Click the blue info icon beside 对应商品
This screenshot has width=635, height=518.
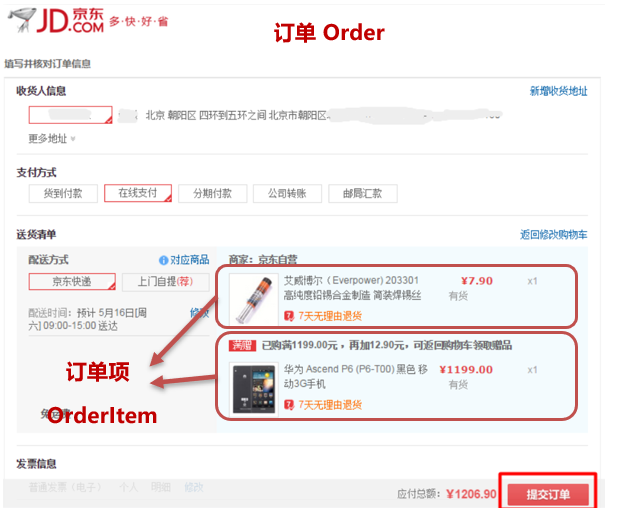163,260
